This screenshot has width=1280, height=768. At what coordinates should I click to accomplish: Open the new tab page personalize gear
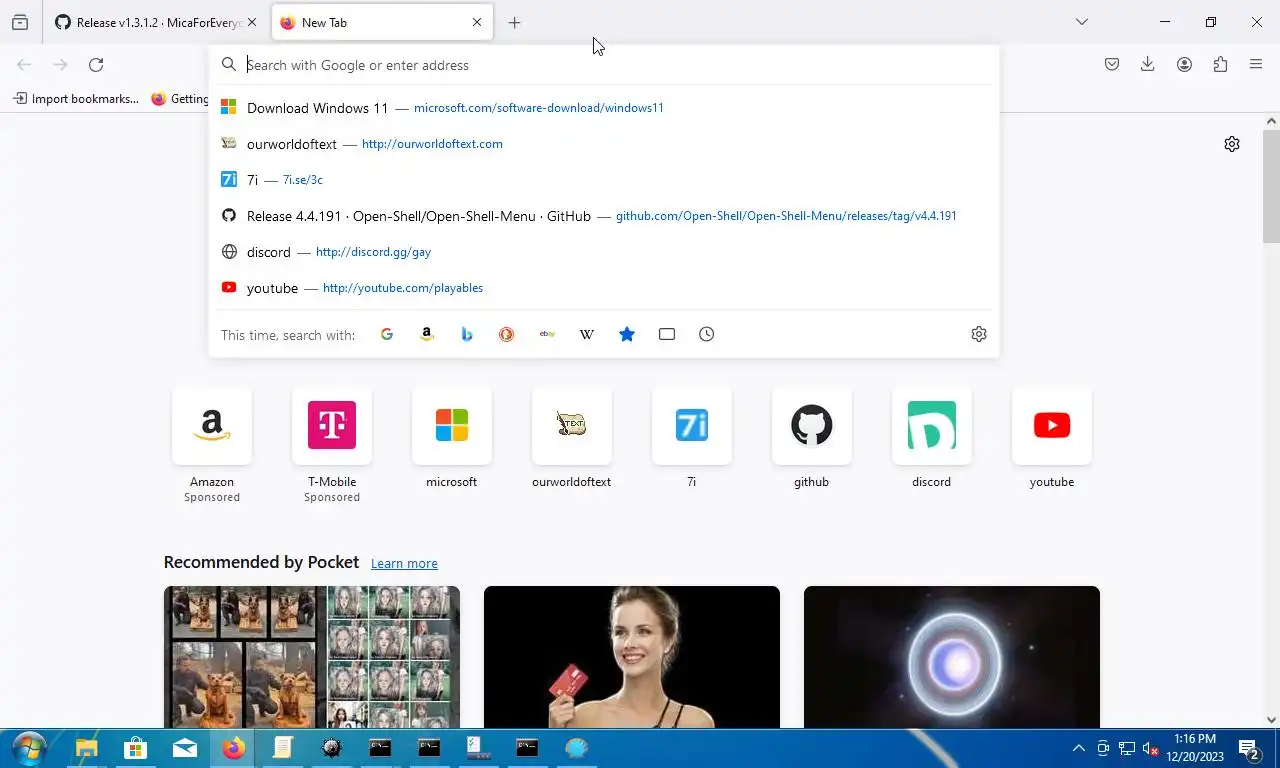[x=1232, y=144]
